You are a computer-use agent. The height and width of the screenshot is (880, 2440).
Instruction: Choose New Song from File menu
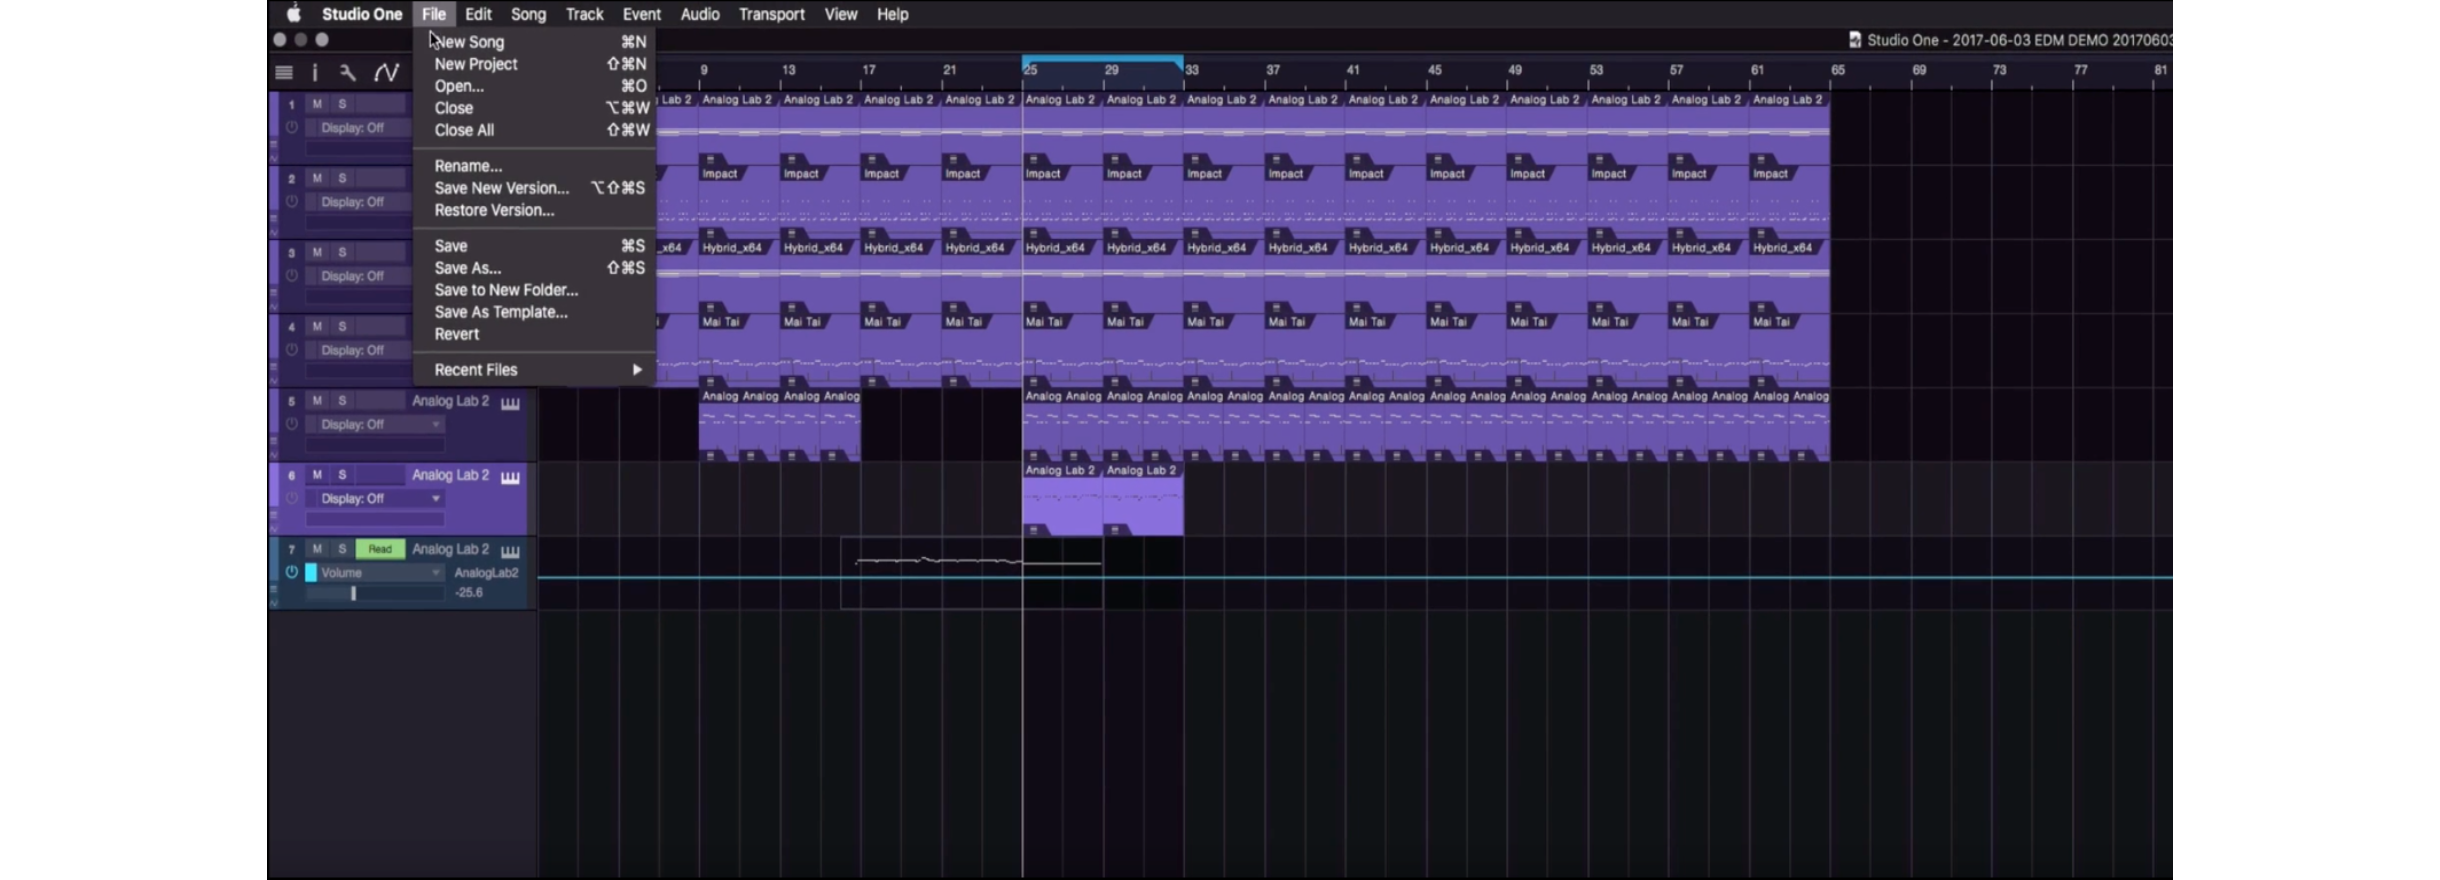(535, 42)
